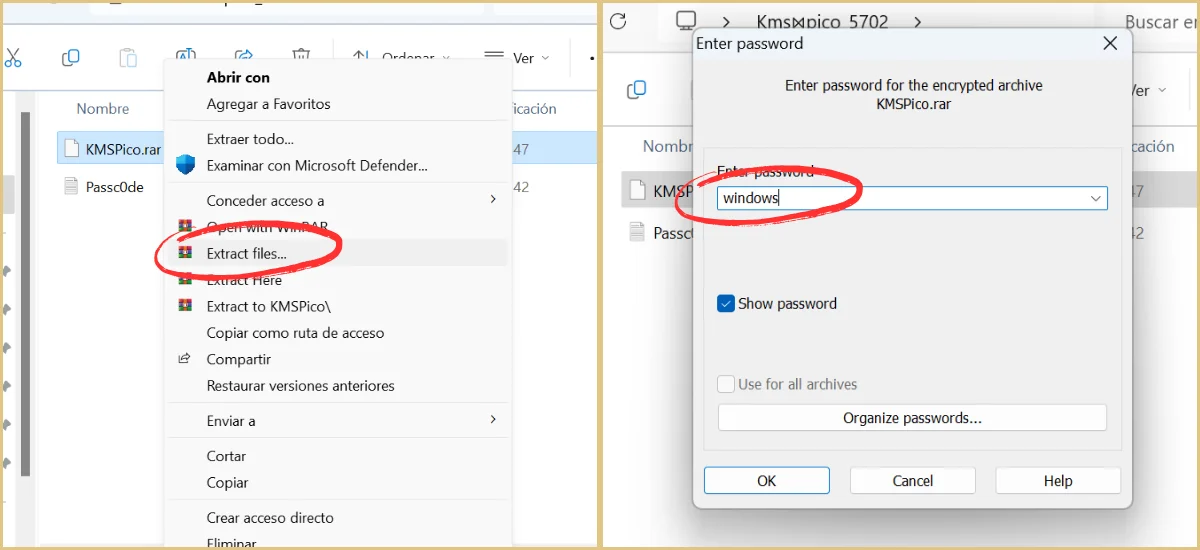Click the Microsoft Defender shield icon
1200x550 pixels.
(x=185, y=165)
